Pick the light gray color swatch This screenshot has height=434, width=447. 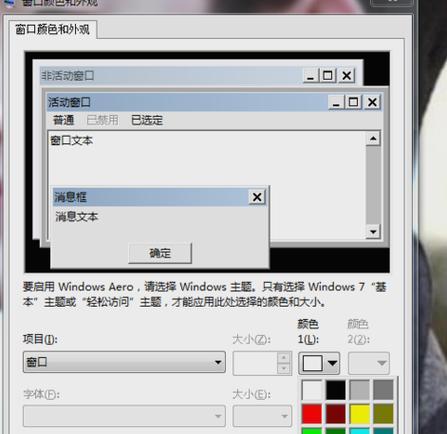360,390
